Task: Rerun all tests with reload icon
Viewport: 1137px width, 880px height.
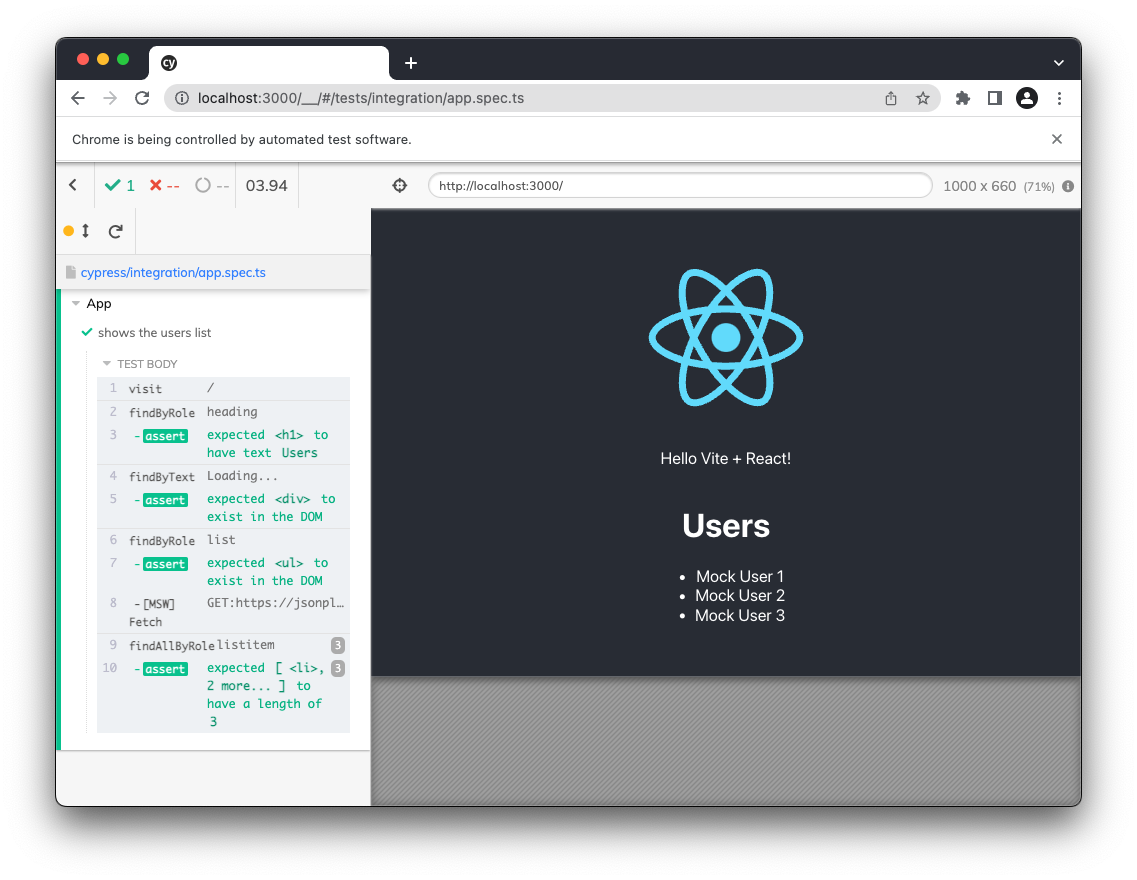Action: pos(115,231)
